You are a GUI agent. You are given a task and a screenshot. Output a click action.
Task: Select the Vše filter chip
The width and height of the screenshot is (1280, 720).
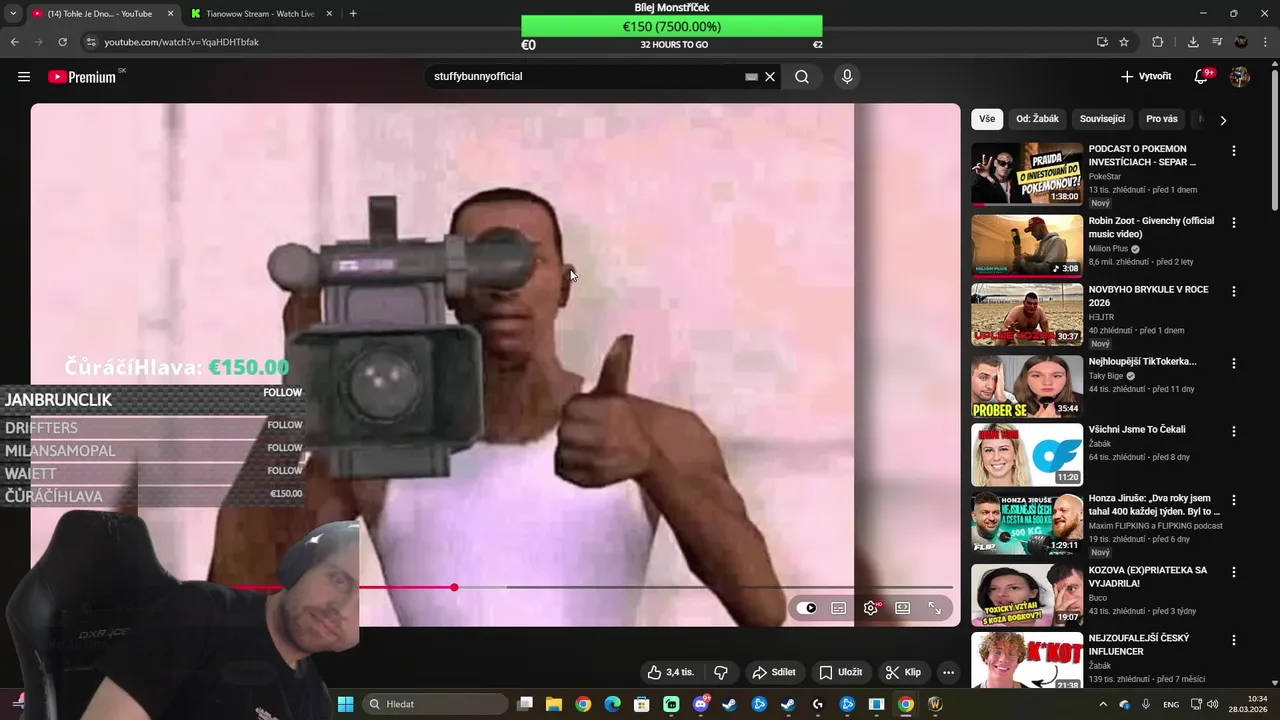tap(987, 119)
